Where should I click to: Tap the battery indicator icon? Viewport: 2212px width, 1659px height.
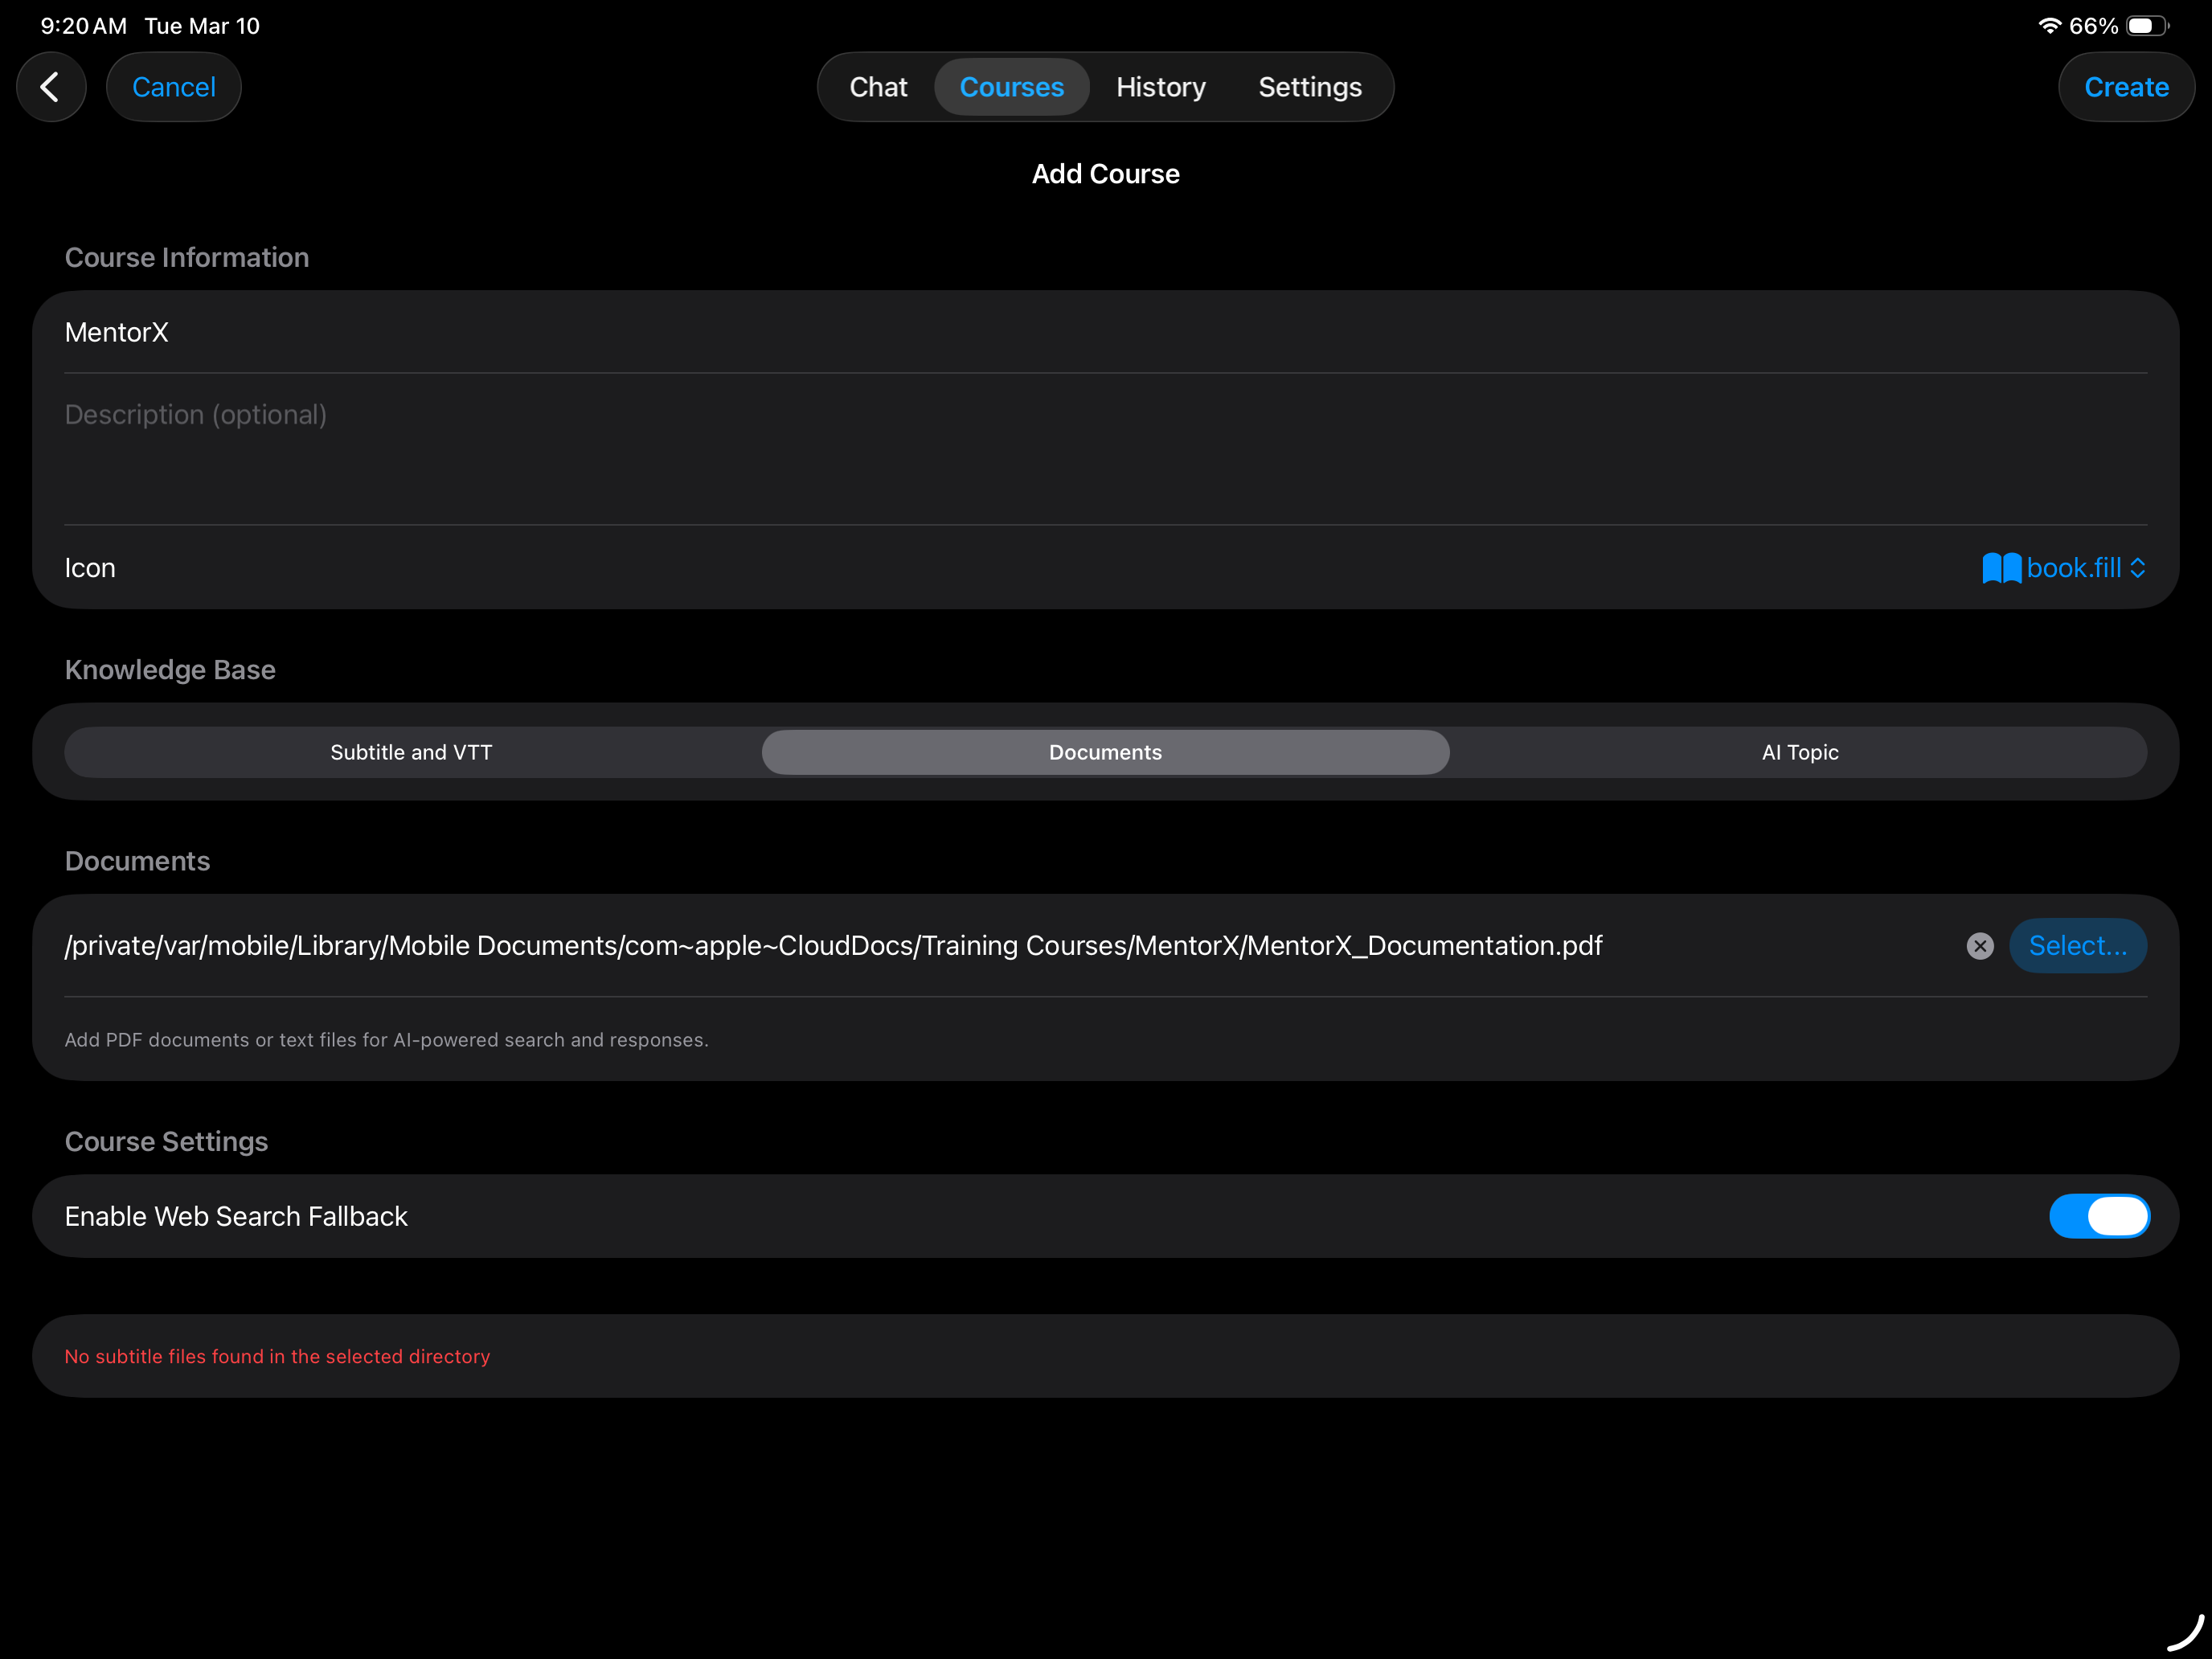coord(2147,26)
